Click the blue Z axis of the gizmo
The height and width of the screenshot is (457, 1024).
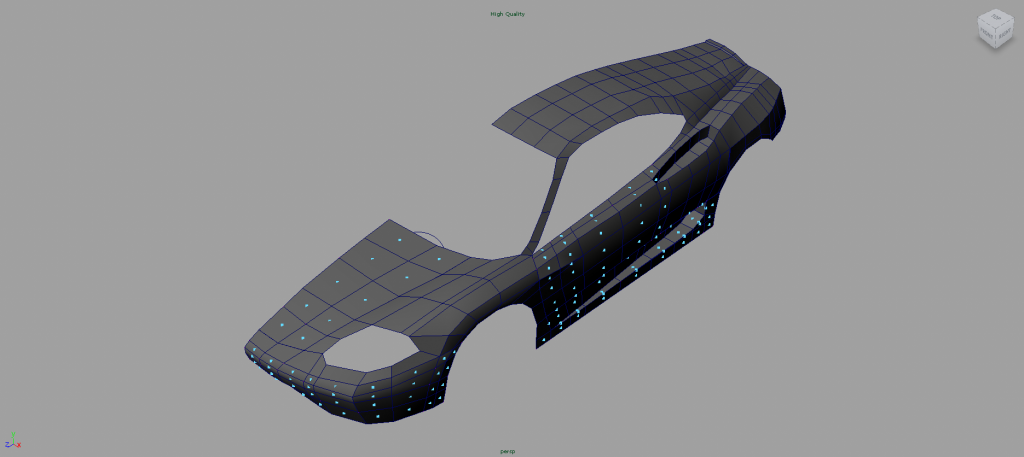point(7,444)
